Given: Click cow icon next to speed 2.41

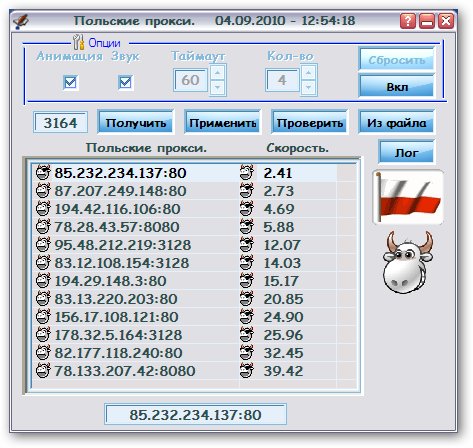Looking at the screenshot, I should click(247, 173).
